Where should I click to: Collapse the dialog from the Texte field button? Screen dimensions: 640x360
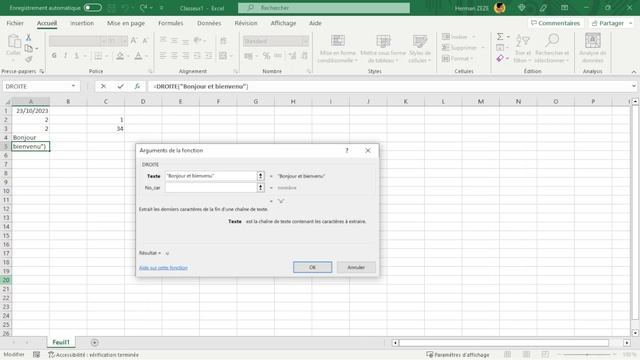(260, 176)
